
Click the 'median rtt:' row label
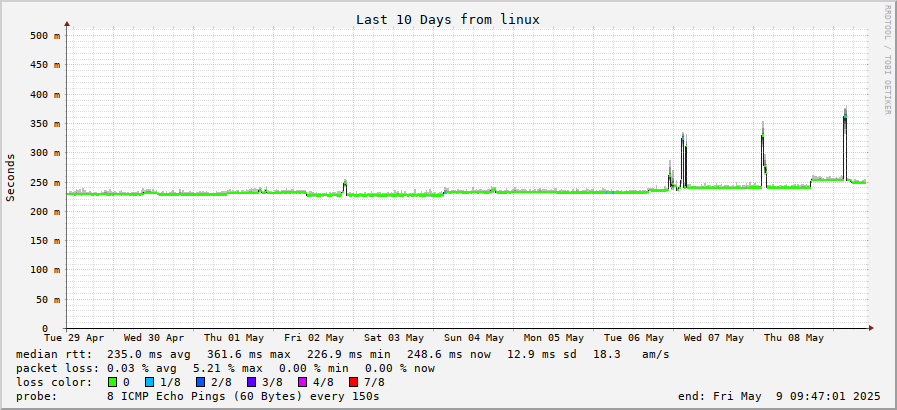pyautogui.click(x=54, y=355)
